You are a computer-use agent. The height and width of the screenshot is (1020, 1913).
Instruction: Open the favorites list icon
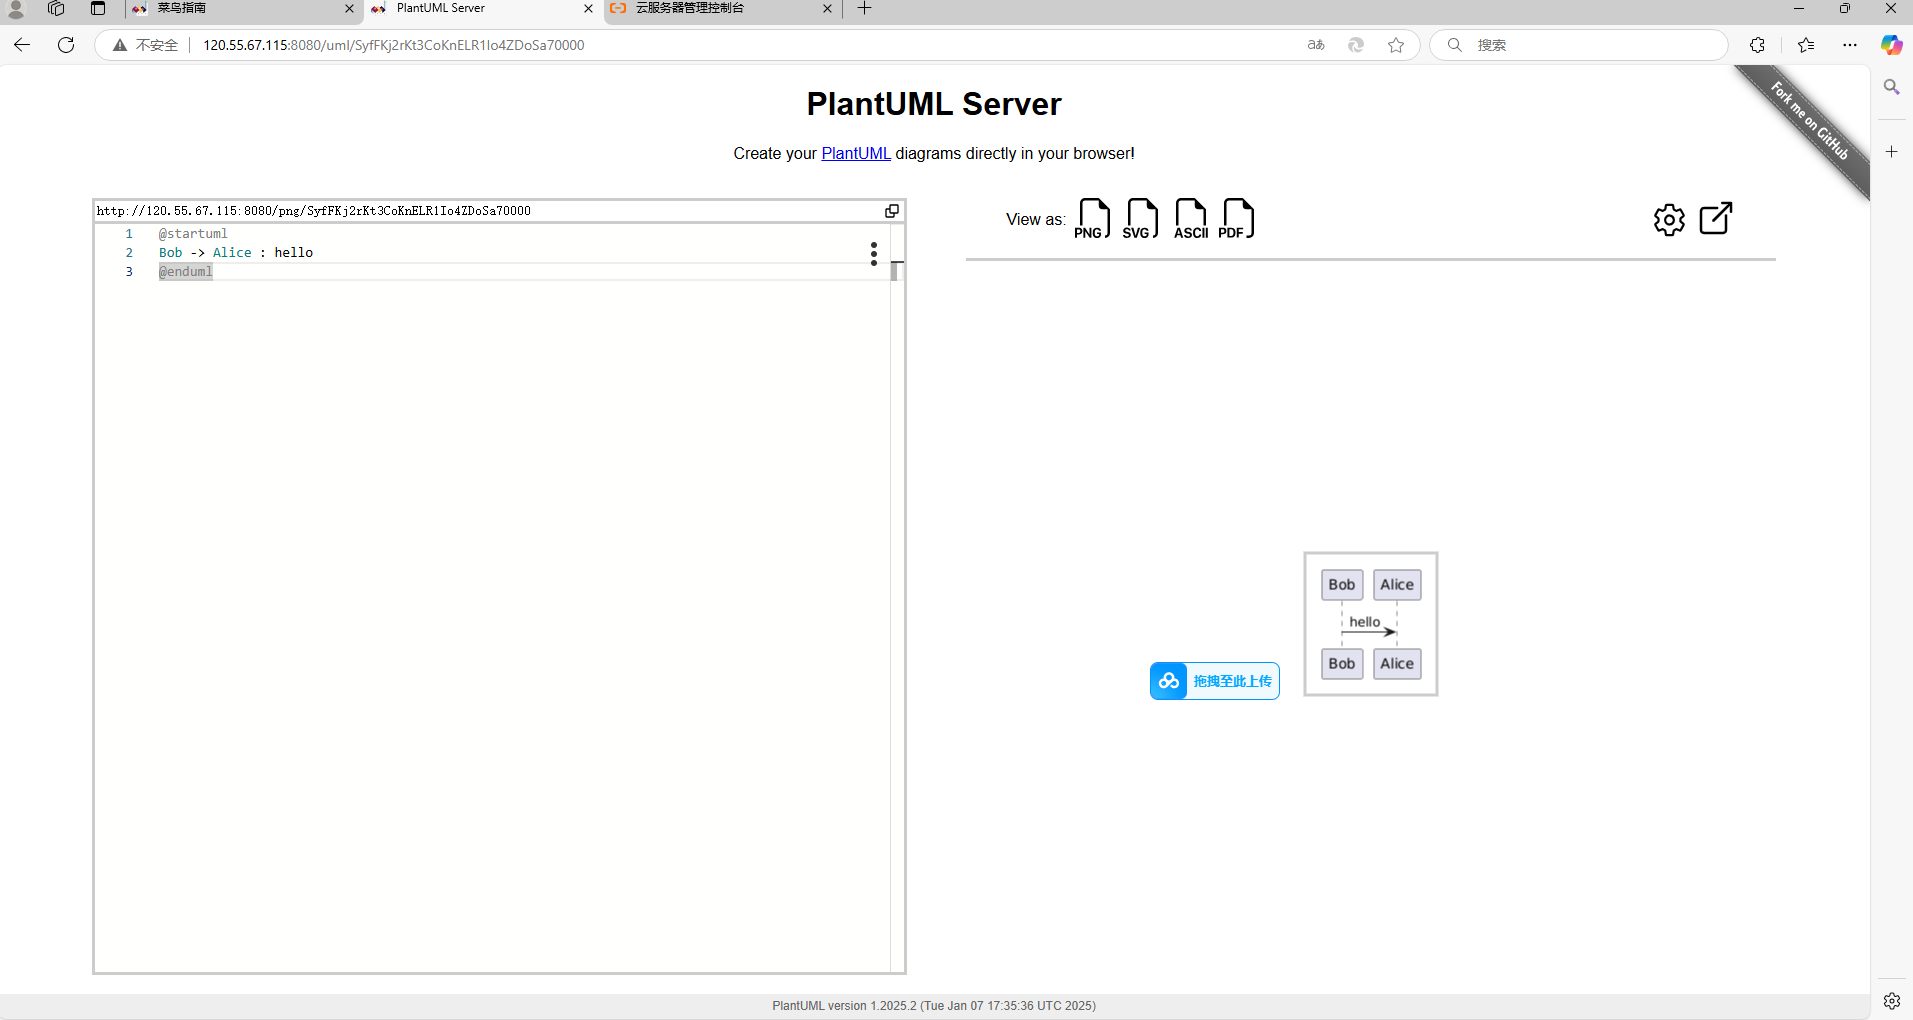tap(1806, 45)
